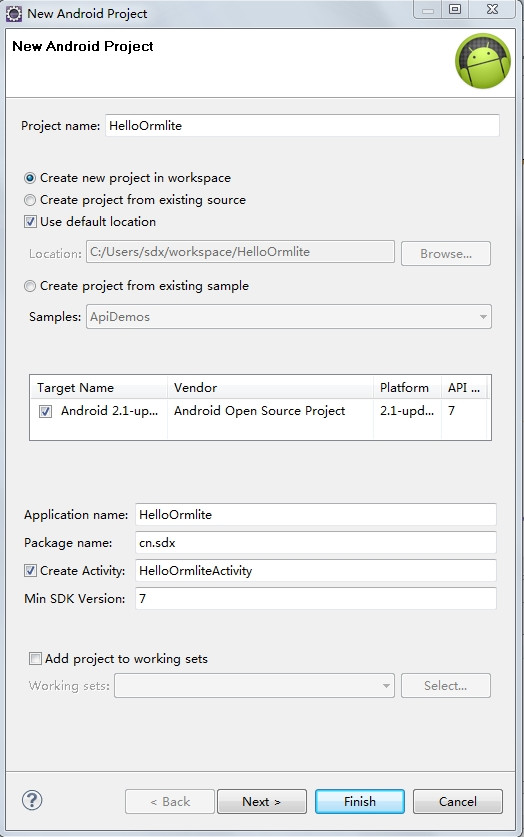This screenshot has height=837, width=524.
Task: Click the API level 7 cell
Action: tap(451, 410)
